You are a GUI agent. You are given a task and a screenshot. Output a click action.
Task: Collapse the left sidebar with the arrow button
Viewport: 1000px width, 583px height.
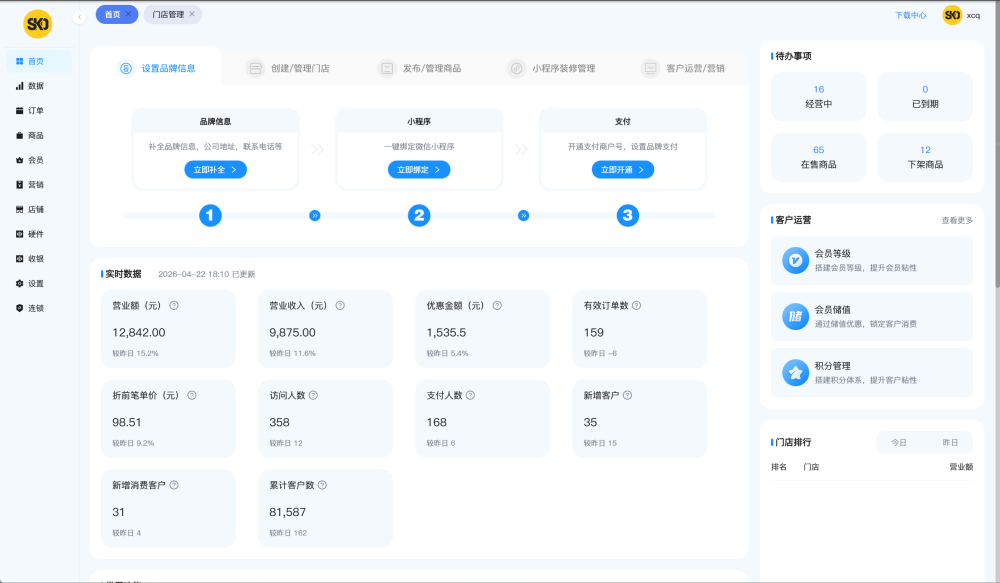(x=79, y=17)
